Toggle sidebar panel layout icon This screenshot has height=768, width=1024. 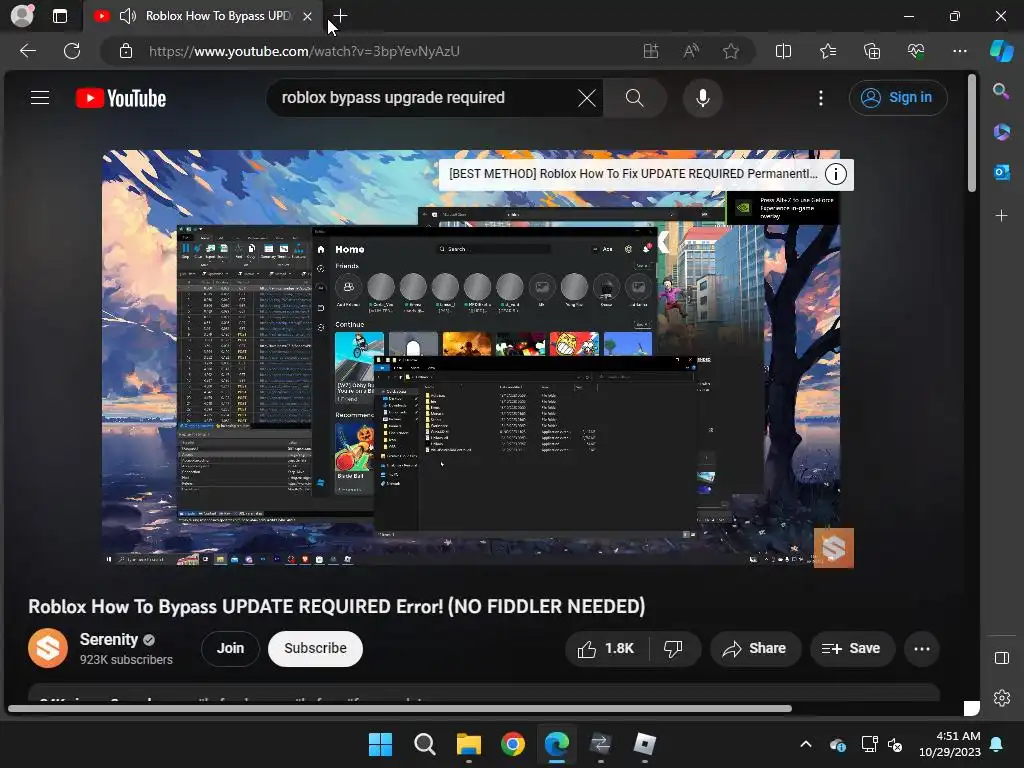(x=1001, y=658)
